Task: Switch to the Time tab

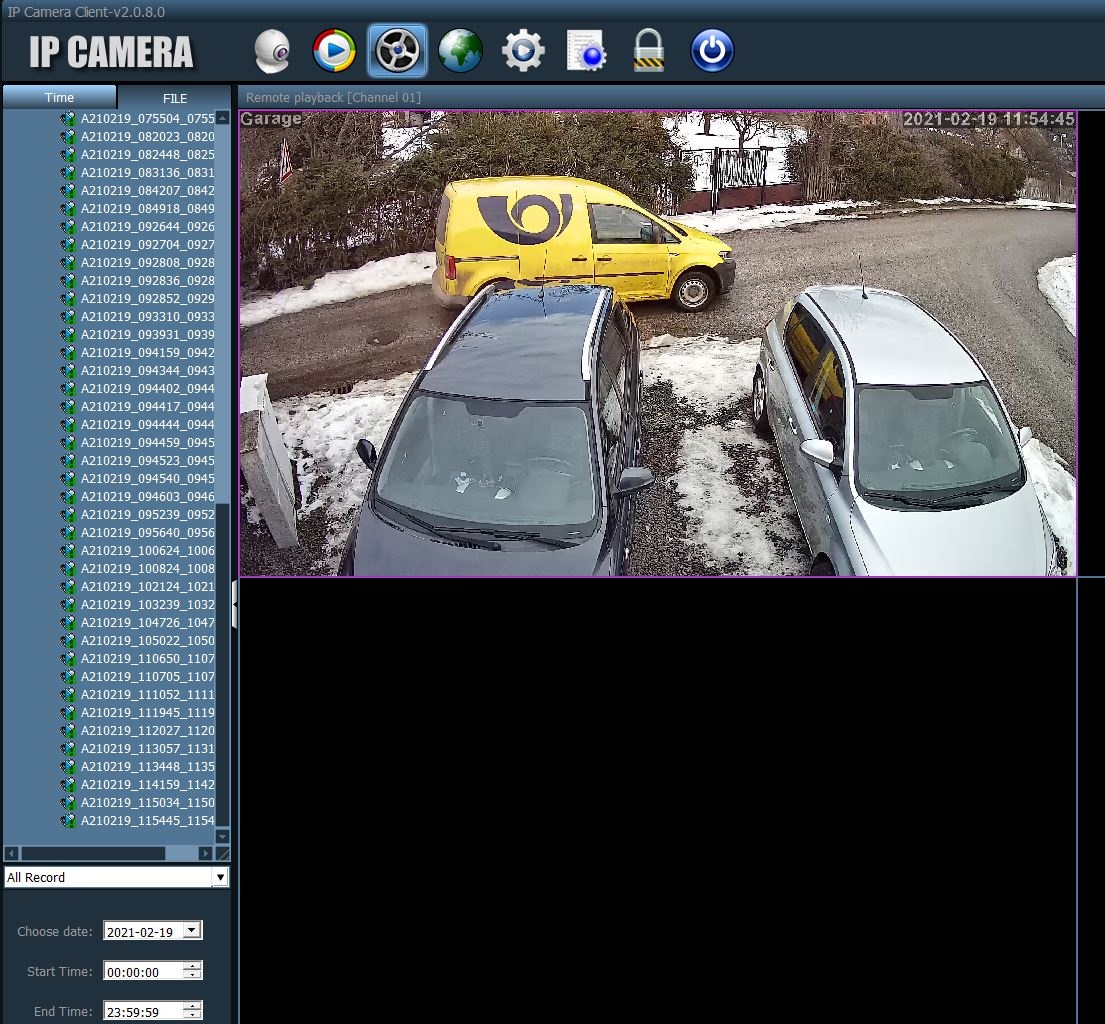Action: pyautogui.click(x=60, y=97)
